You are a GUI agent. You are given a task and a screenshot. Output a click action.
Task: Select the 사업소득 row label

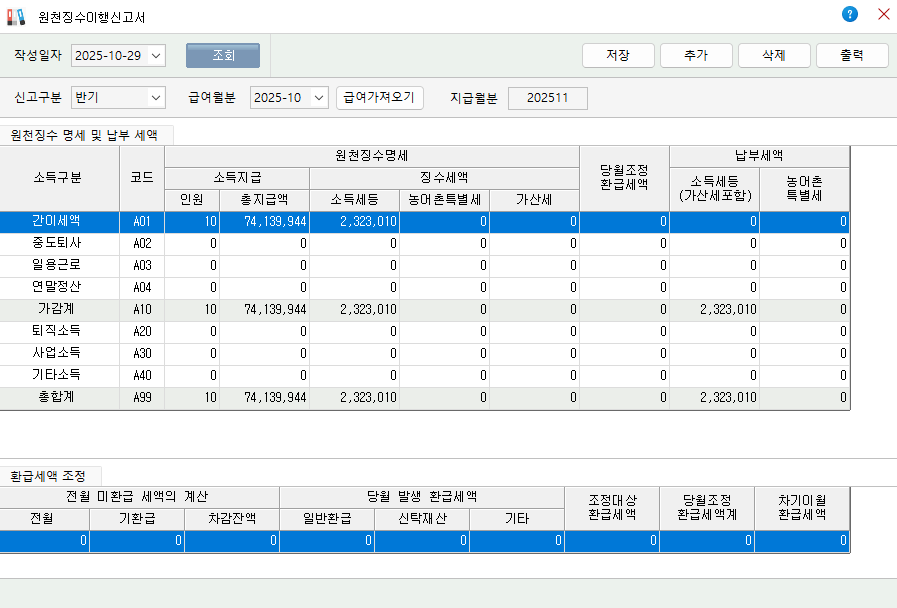[x=59, y=353]
